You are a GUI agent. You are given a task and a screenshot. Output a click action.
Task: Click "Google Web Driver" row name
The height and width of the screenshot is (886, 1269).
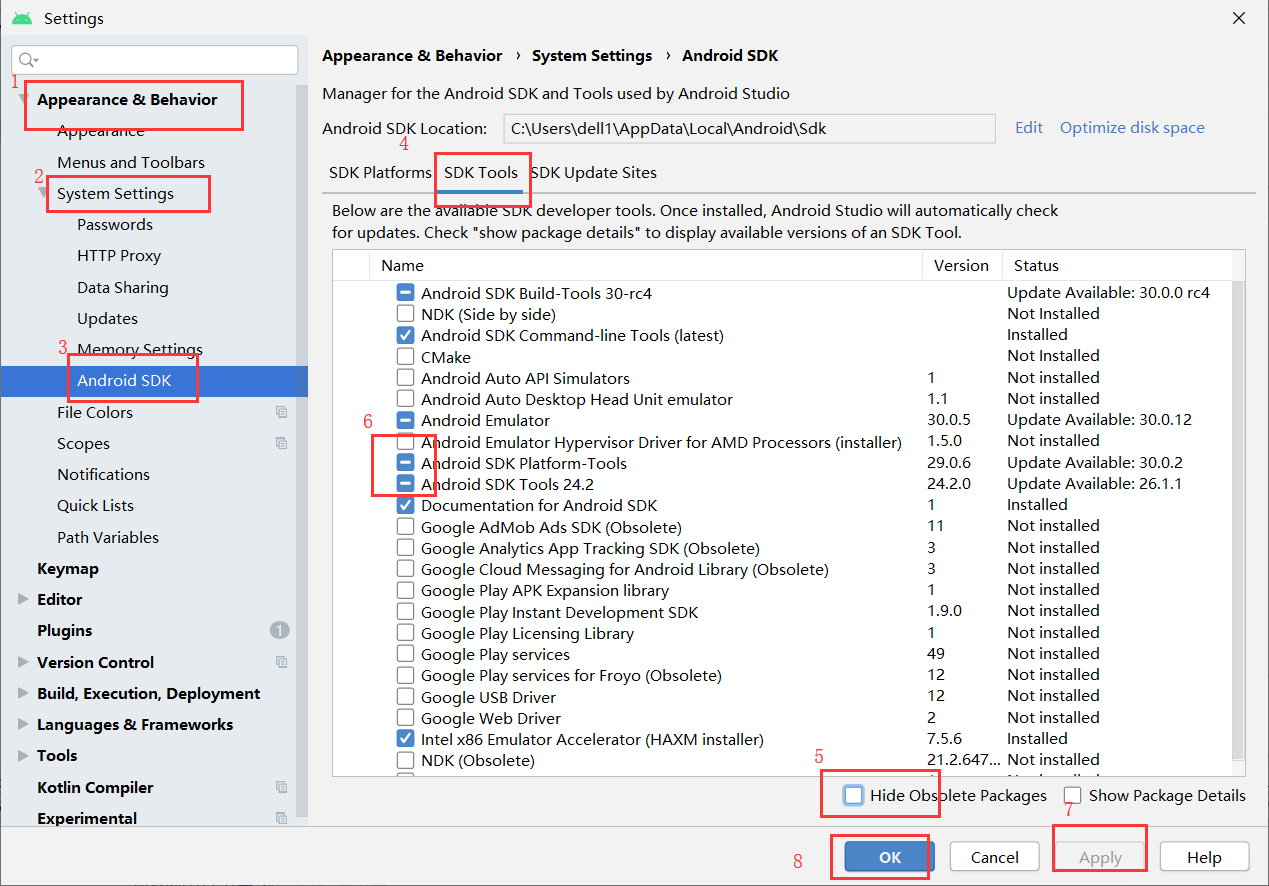tap(491, 718)
